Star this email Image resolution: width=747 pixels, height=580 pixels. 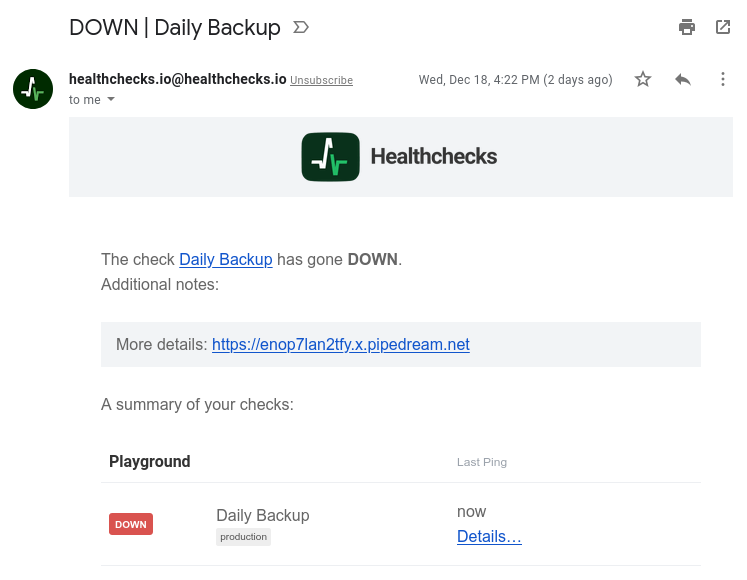[x=643, y=79]
